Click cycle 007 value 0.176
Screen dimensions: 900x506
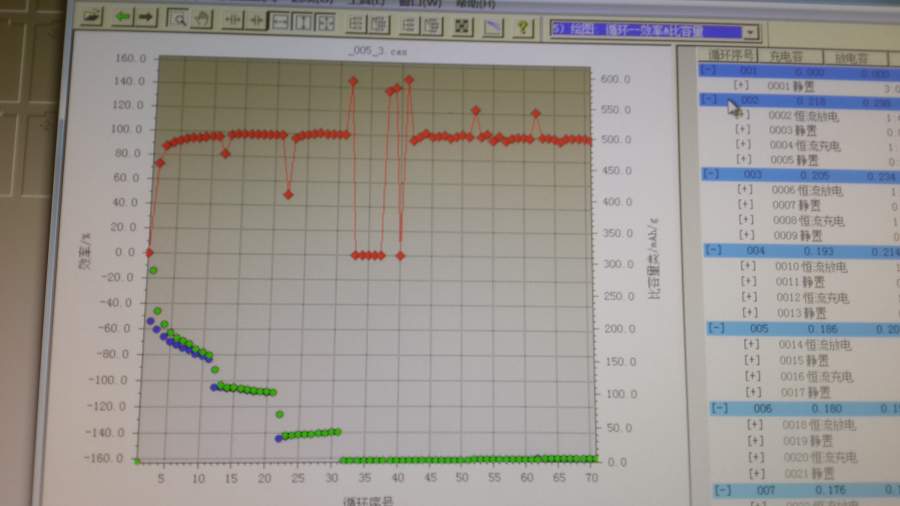coord(830,491)
